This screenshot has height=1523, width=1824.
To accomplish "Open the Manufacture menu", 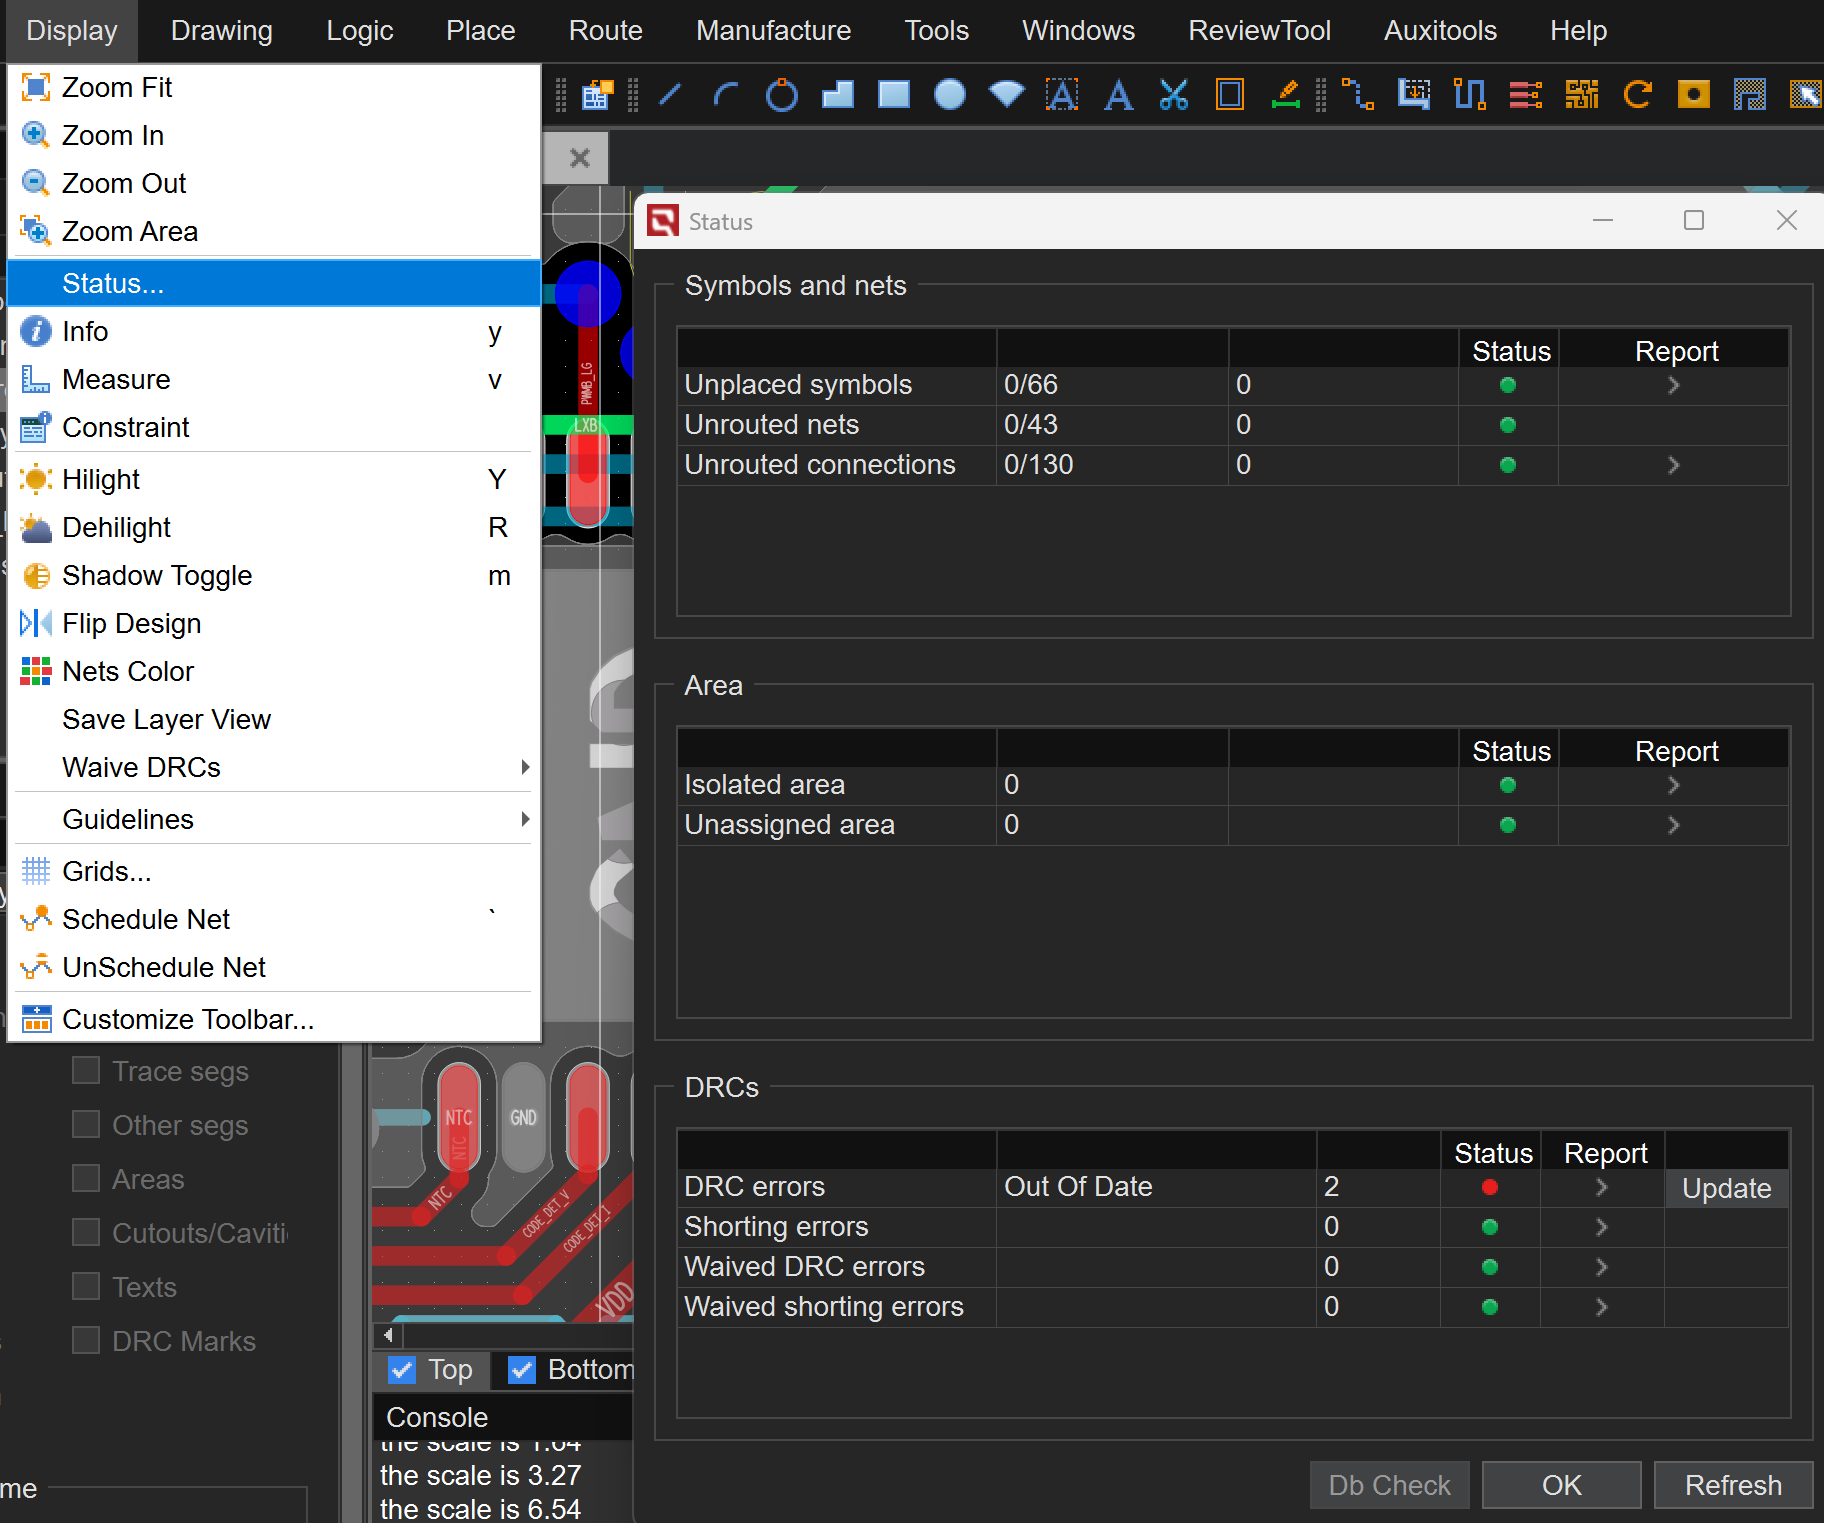I will (x=773, y=31).
